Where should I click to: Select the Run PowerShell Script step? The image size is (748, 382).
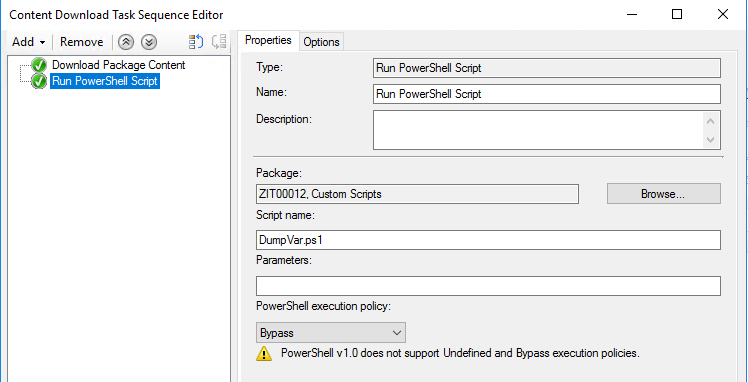105,81
